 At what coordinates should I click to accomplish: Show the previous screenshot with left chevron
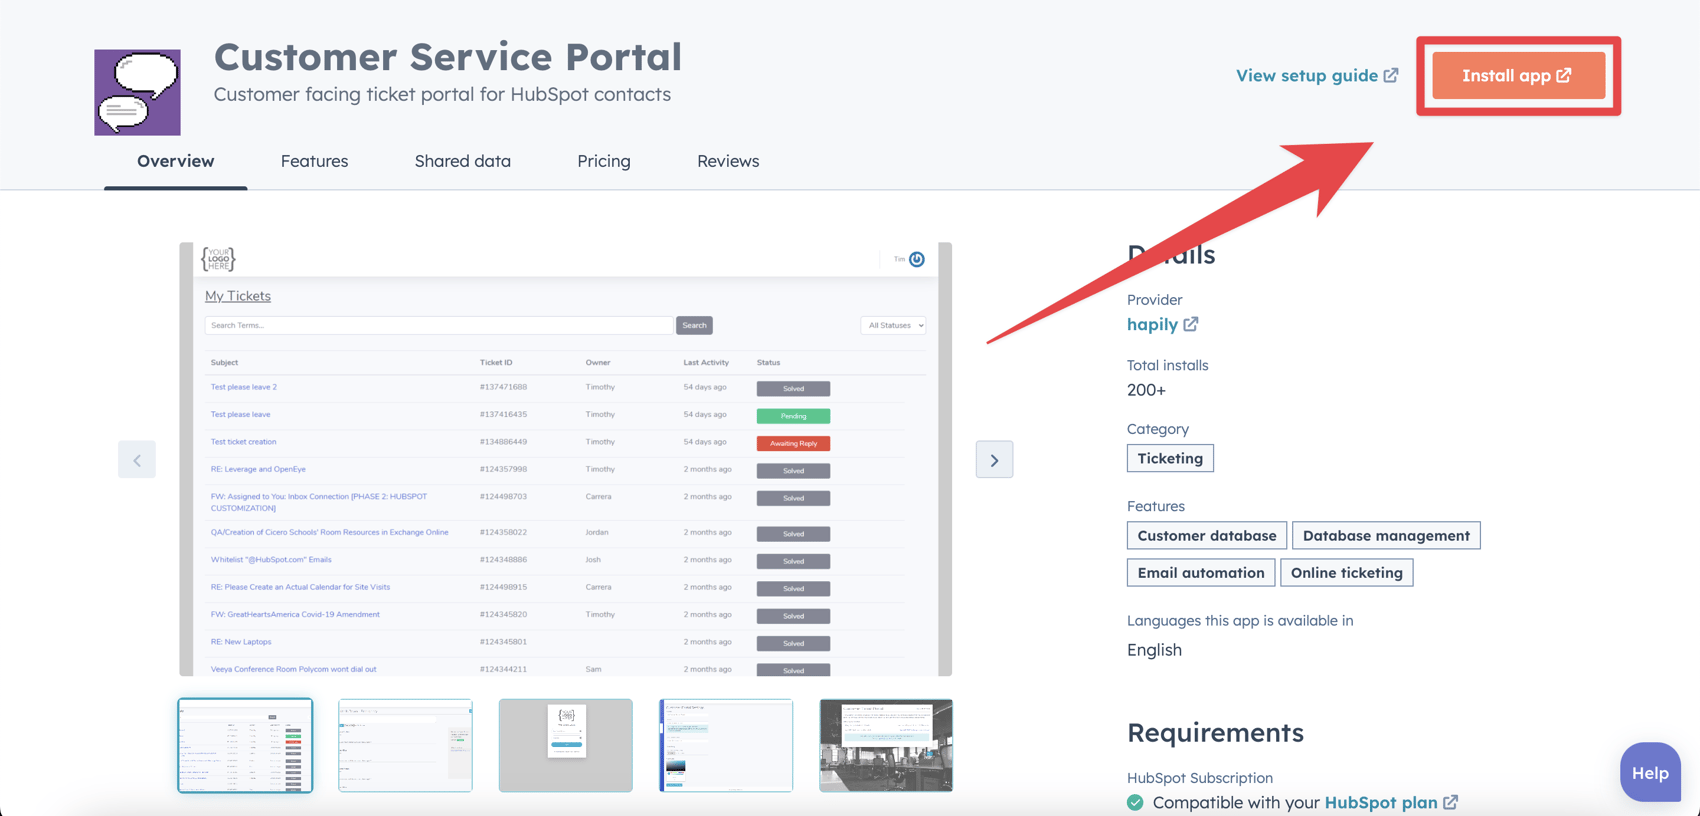coord(137,460)
